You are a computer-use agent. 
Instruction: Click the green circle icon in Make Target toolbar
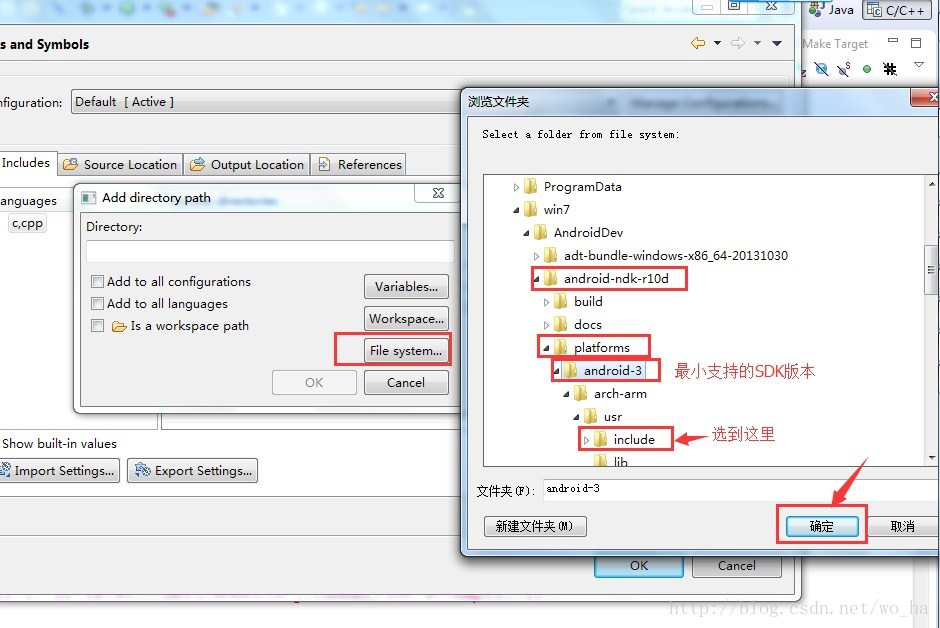(867, 70)
